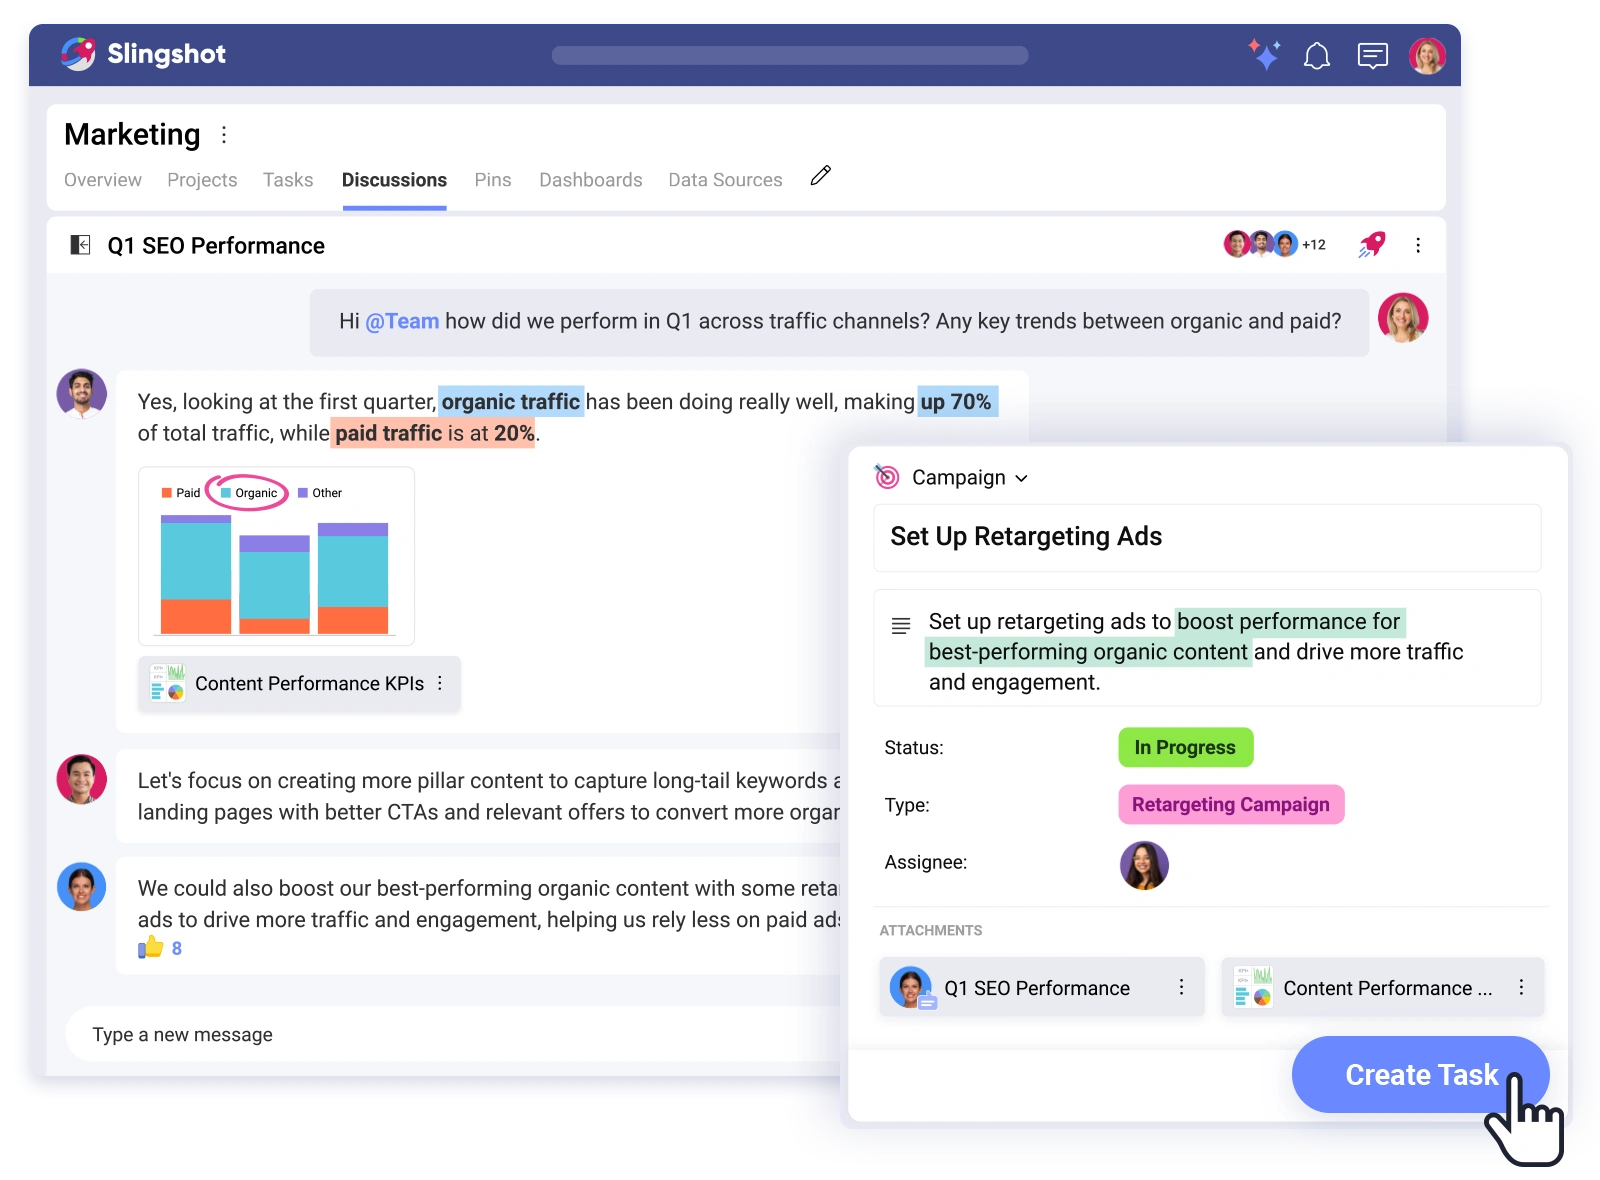The width and height of the screenshot is (1600, 1180).
Task: Collapse the Q1 SEO Performance discussion panel
Action: tap(81, 244)
